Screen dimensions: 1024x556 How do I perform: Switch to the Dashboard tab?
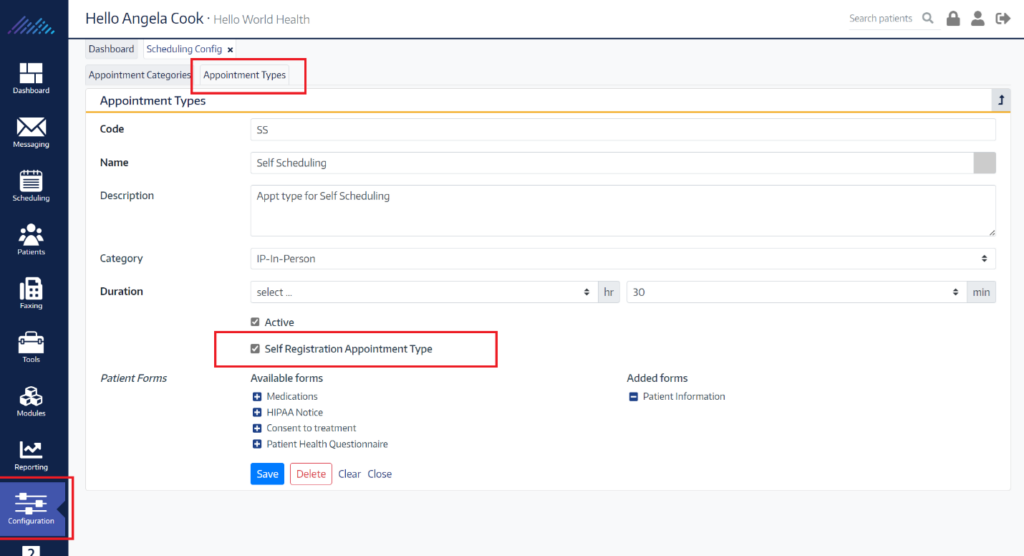(x=111, y=49)
